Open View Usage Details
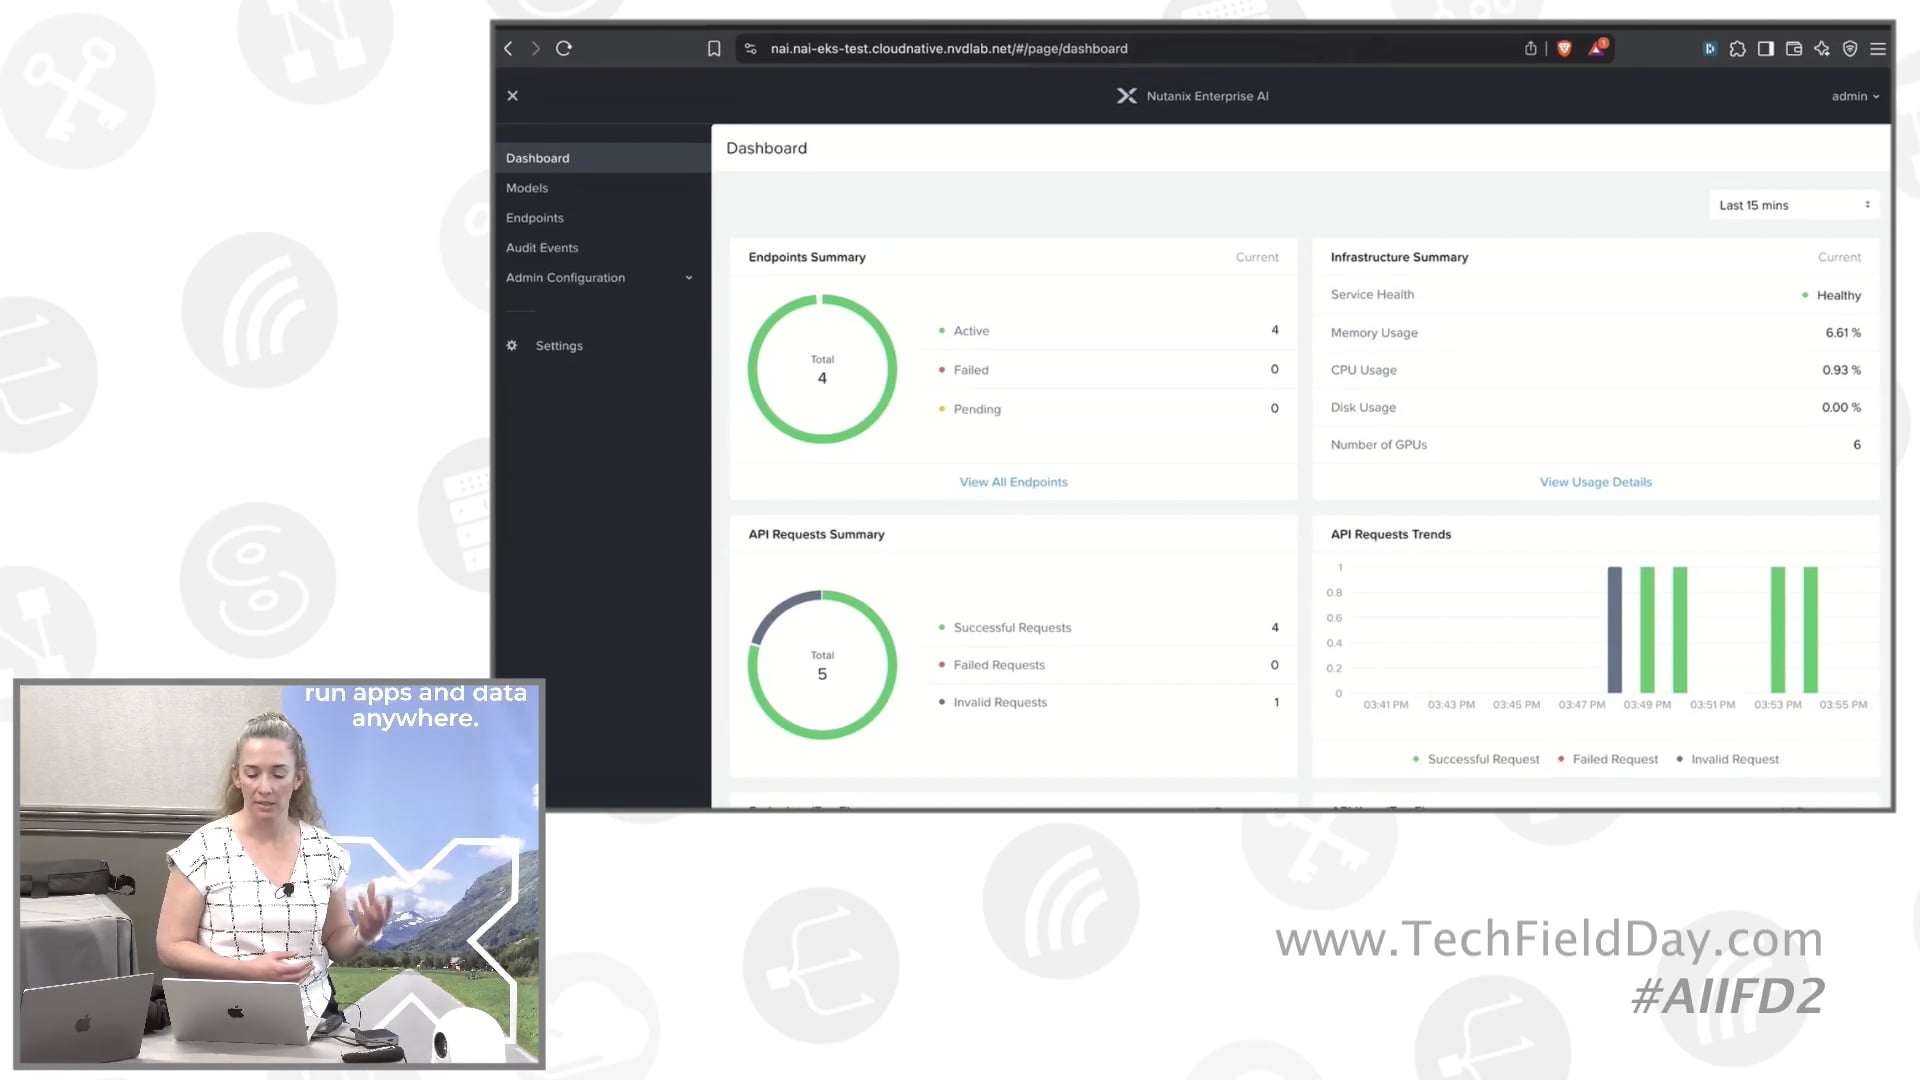 coord(1595,481)
